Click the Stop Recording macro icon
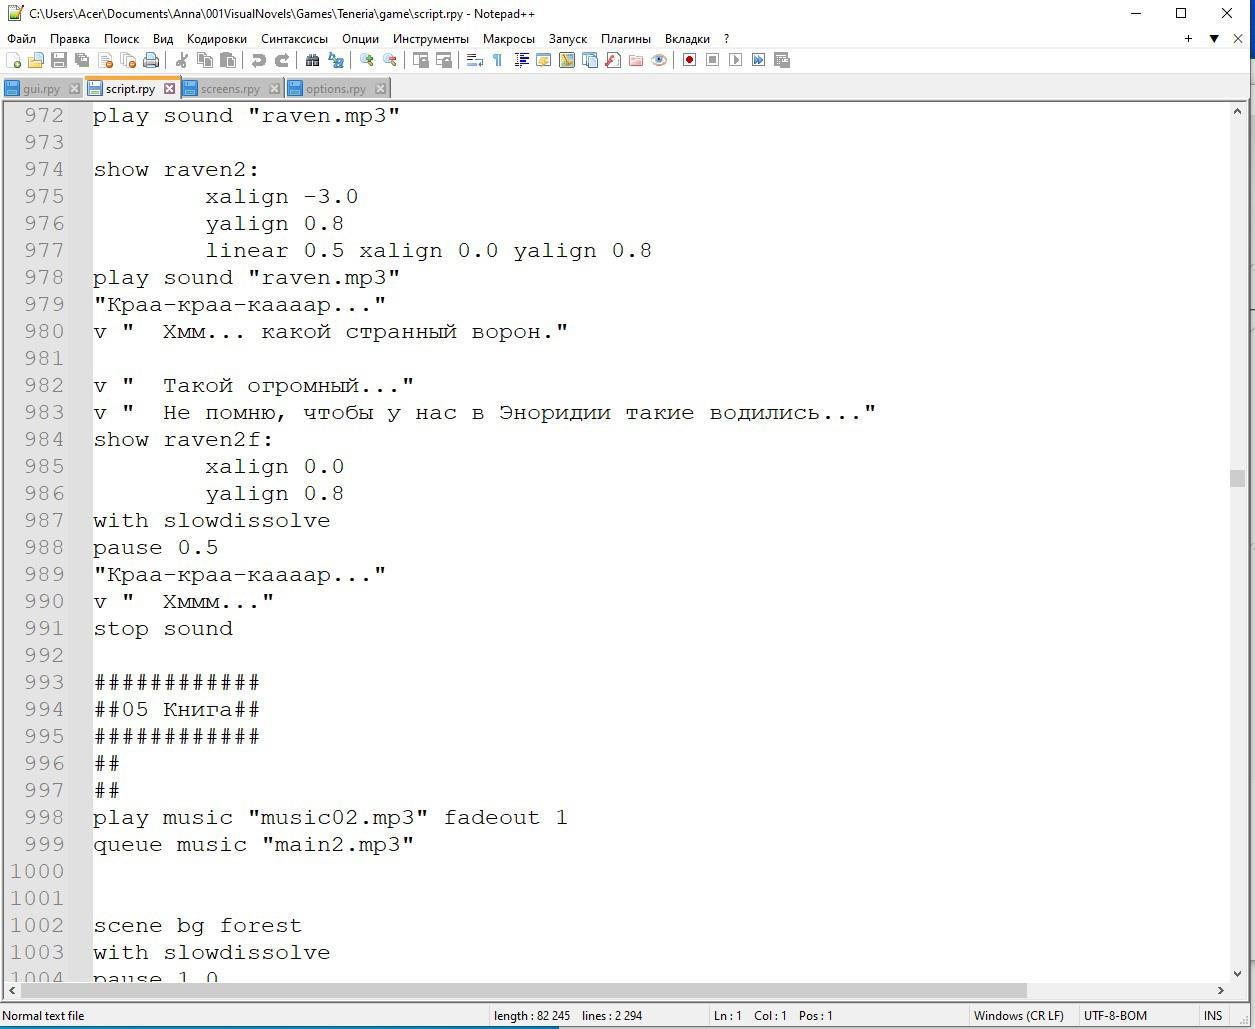This screenshot has height=1029, width=1255. (x=712, y=60)
